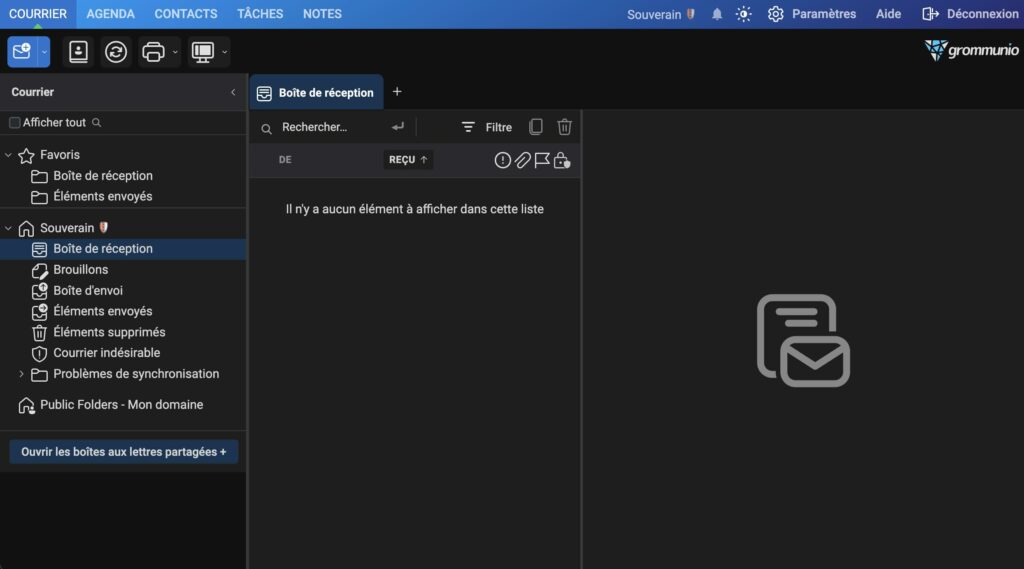Viewport: 1024px width, 569px height.
Task: Expand Problèmes de synchronisation folder
Action: pos(21,374)
